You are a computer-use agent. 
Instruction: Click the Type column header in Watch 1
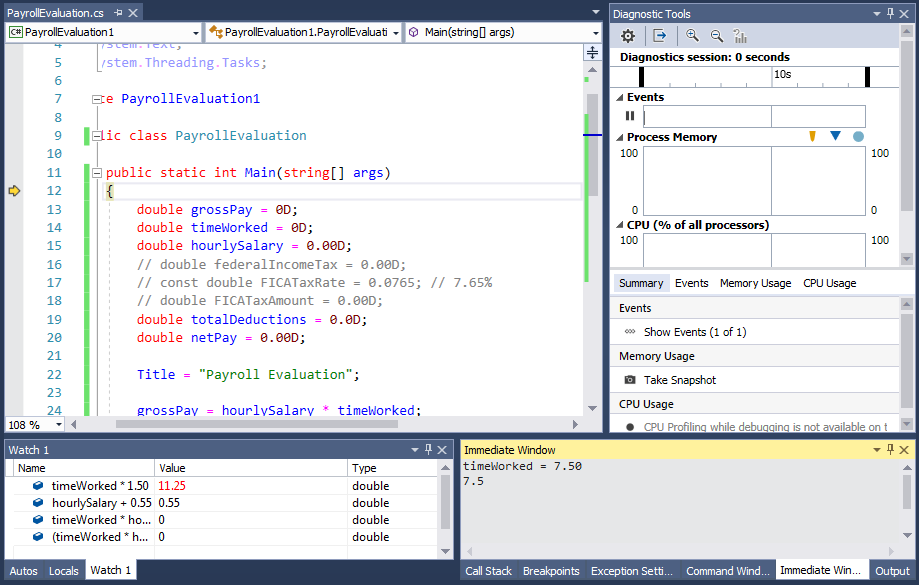point(392,468)
